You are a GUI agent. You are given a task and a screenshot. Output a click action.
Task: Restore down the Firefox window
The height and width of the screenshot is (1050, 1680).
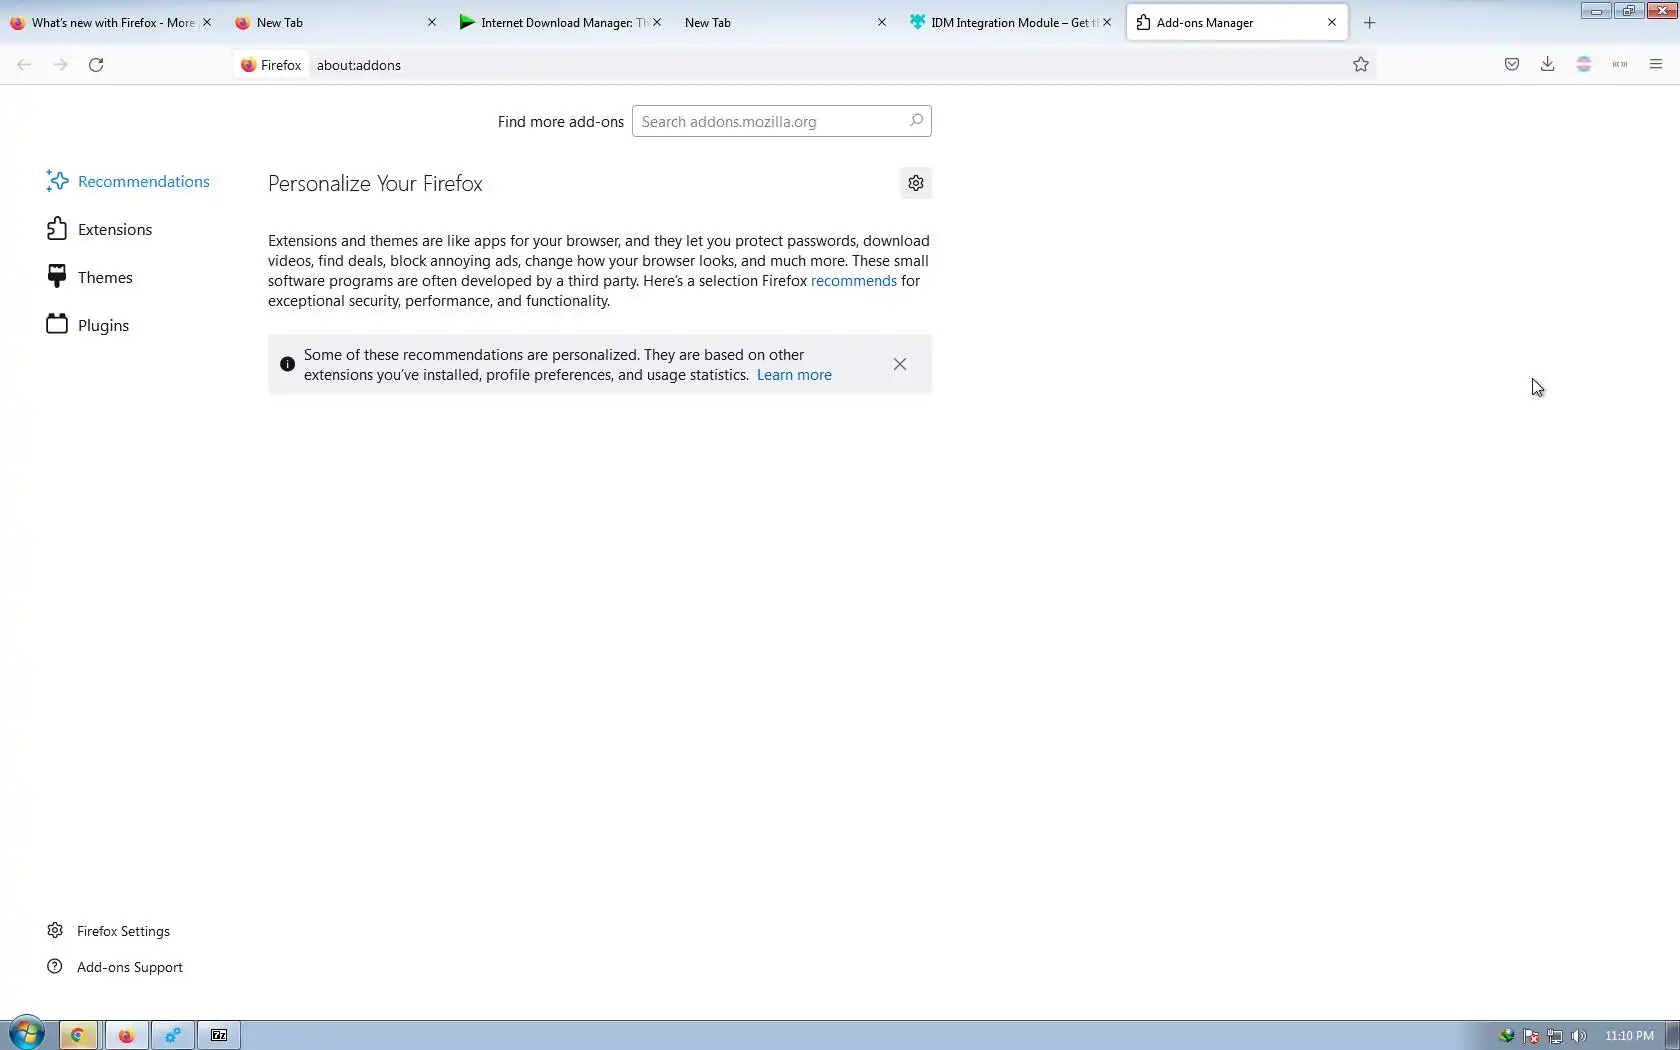(1628, 11)
